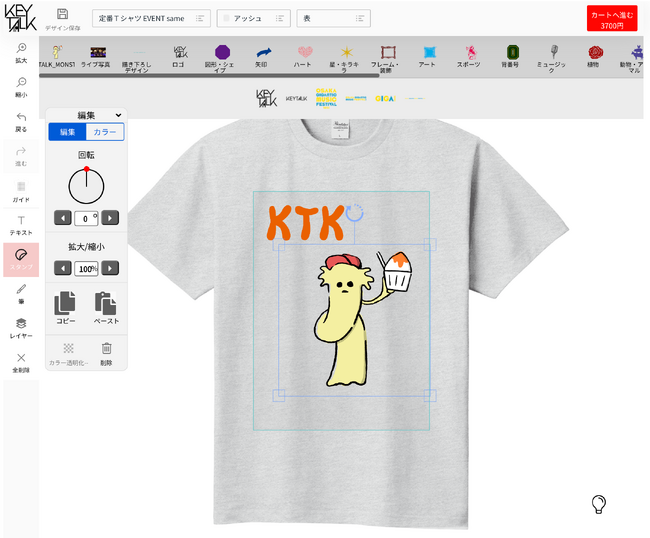Go to KEYTALK logo home
Image resolution: width=650 pixels, height=538 pixels.
[20, 18]
